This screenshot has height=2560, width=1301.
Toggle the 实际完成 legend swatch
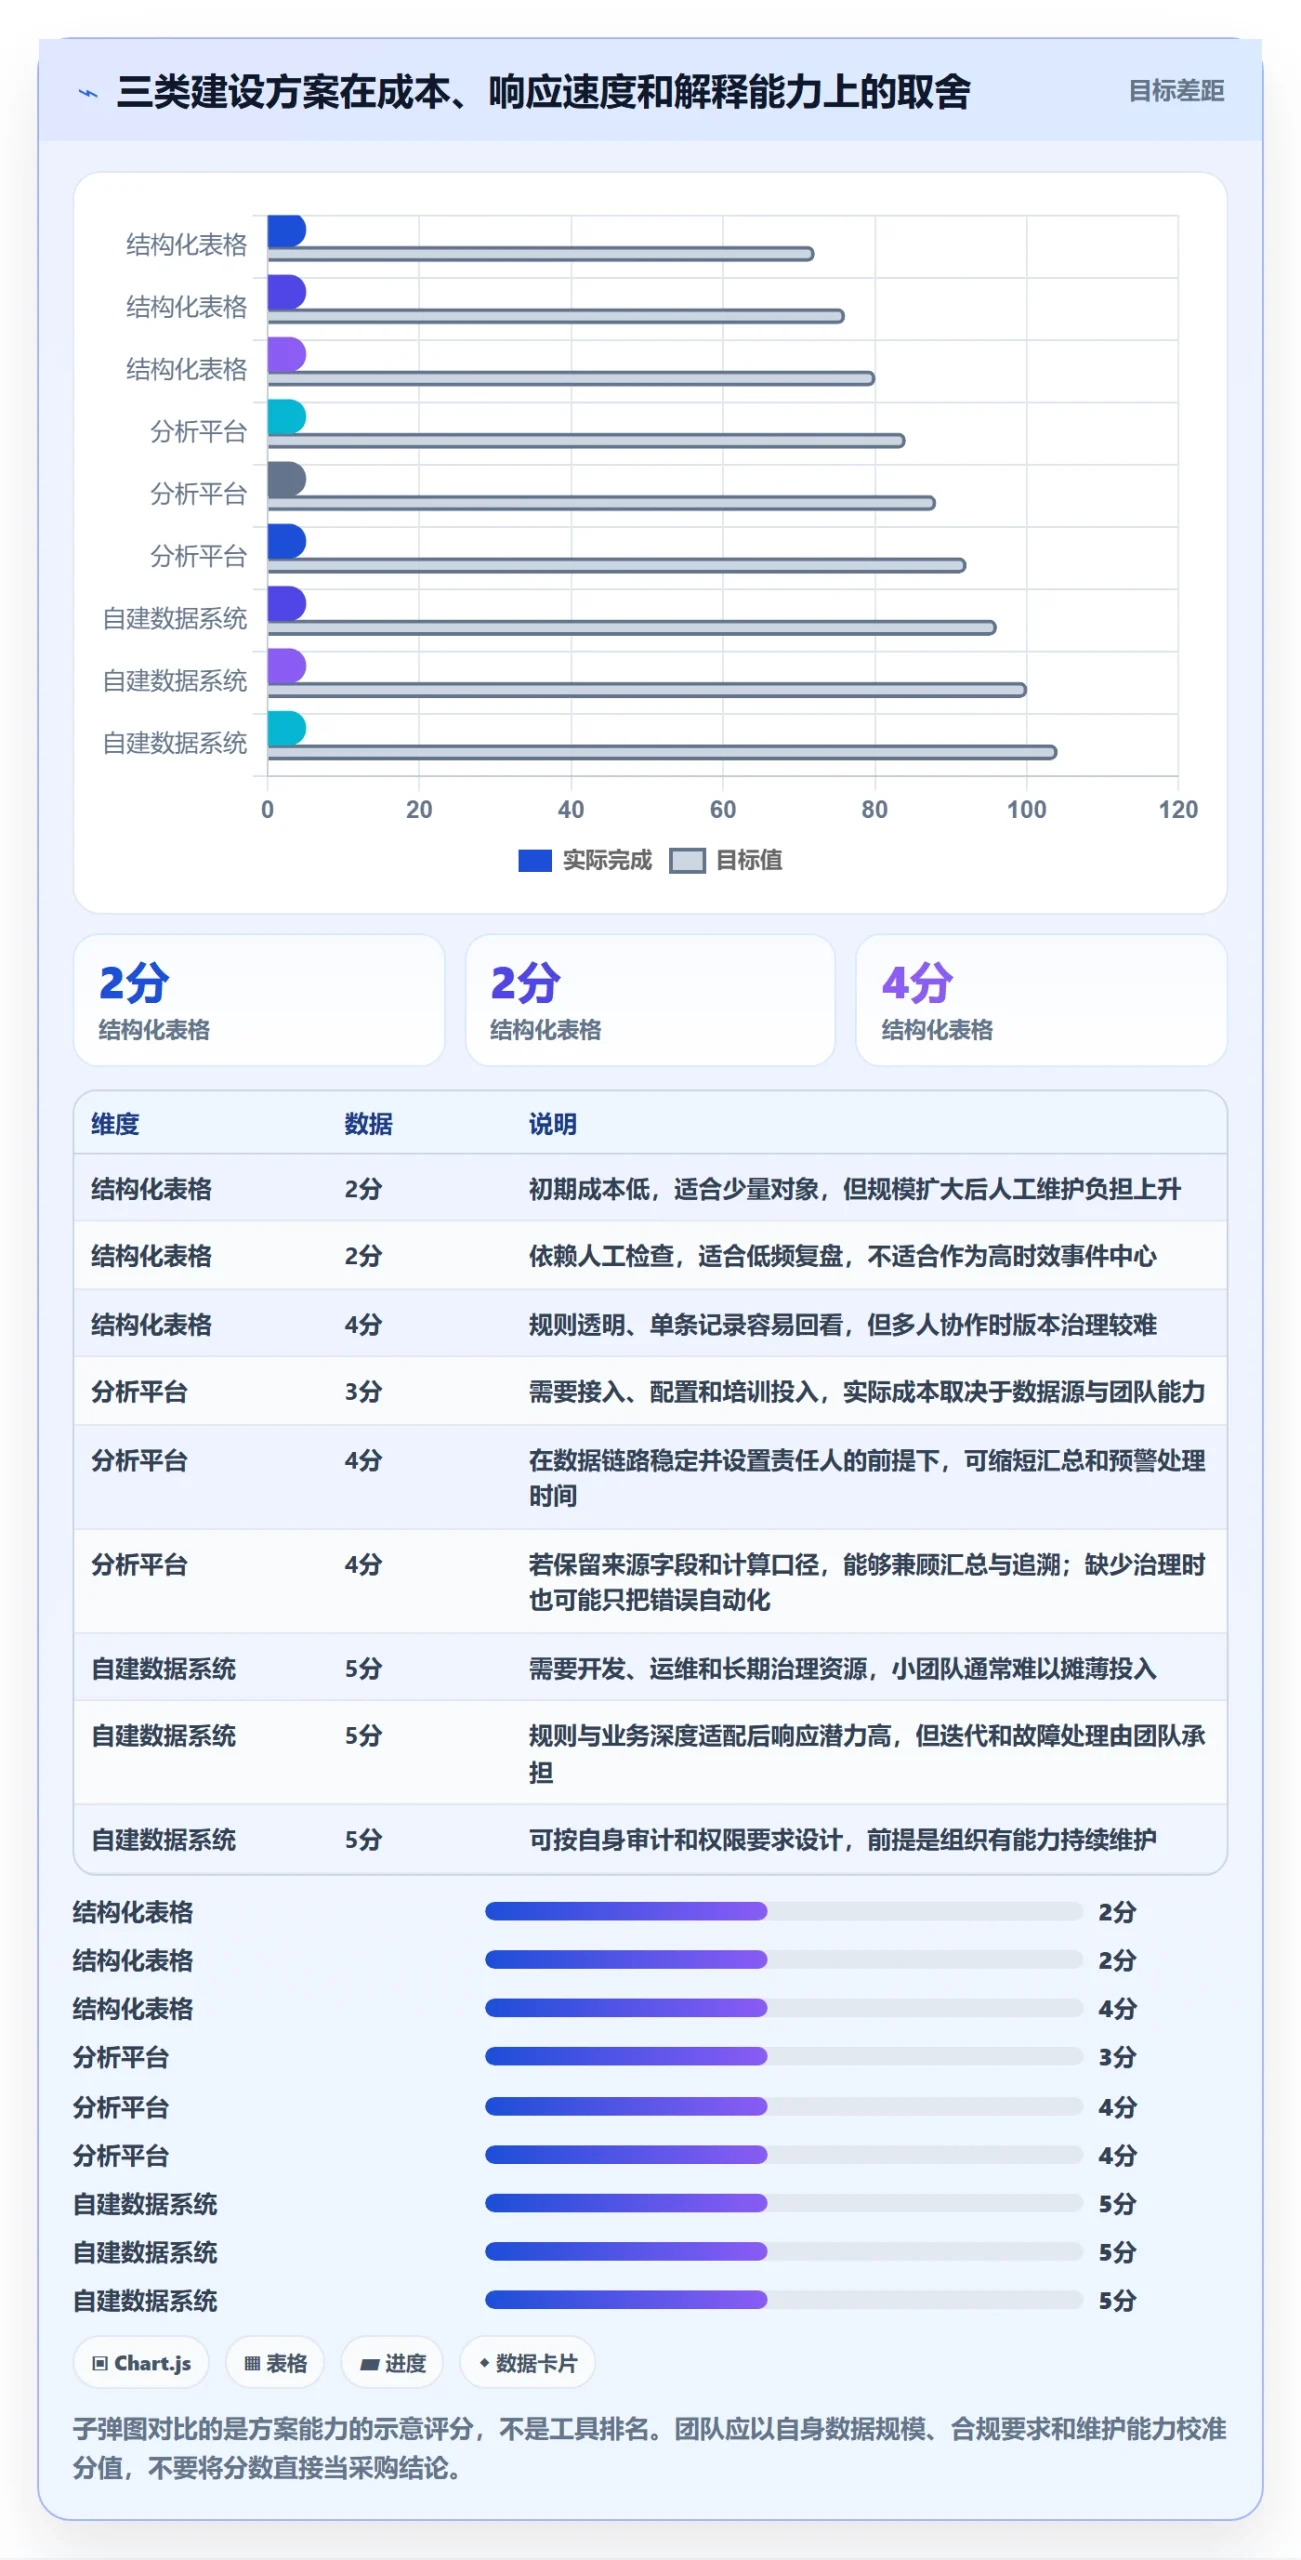click(535, 860)
